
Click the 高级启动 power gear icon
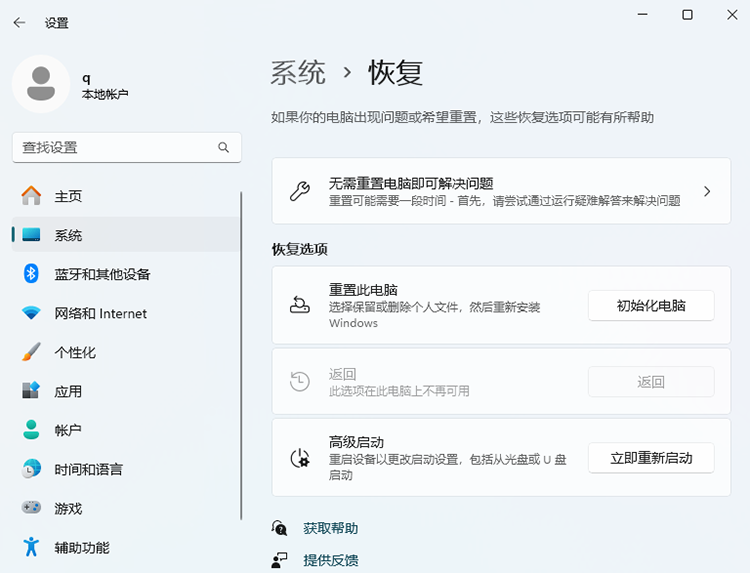click(300, 458)
